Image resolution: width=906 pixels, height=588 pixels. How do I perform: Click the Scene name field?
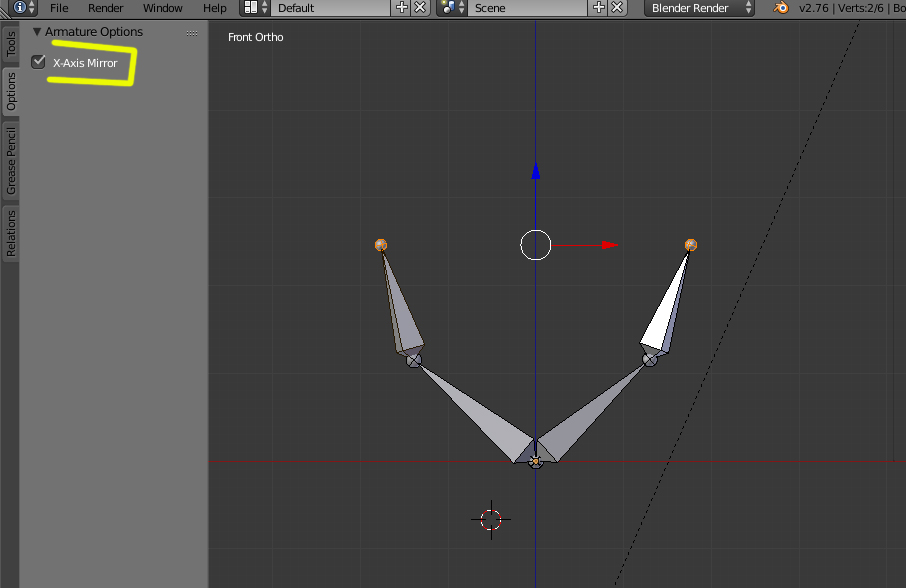click(x=528, y=8)
